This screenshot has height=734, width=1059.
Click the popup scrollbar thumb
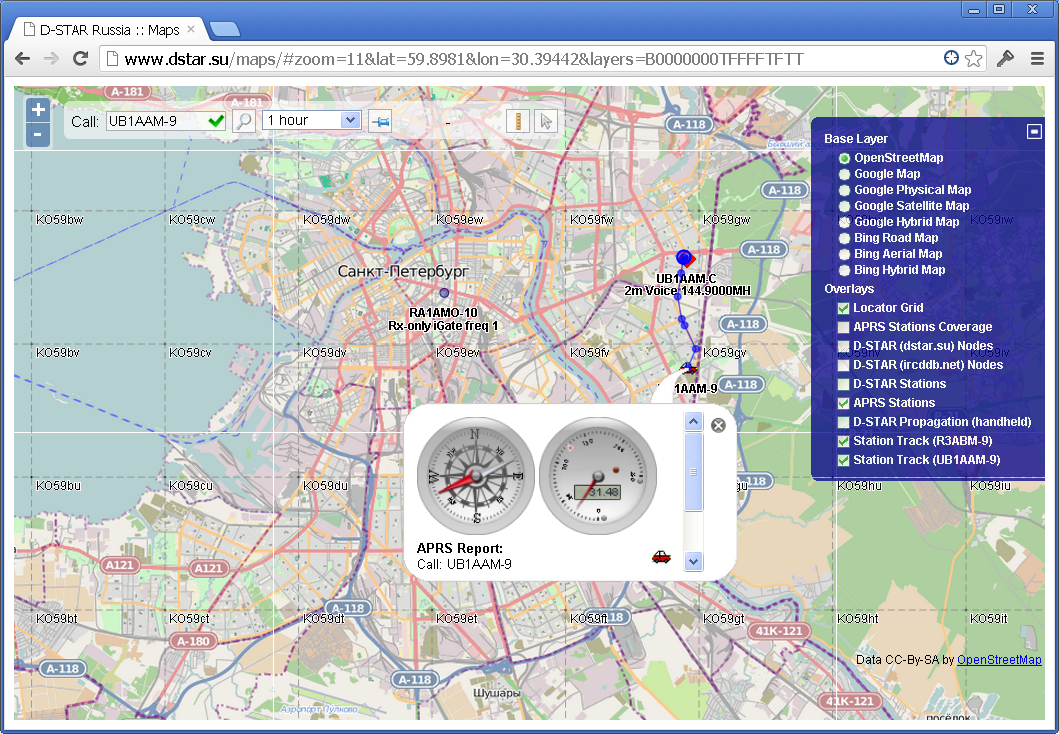tap(693, 472)
